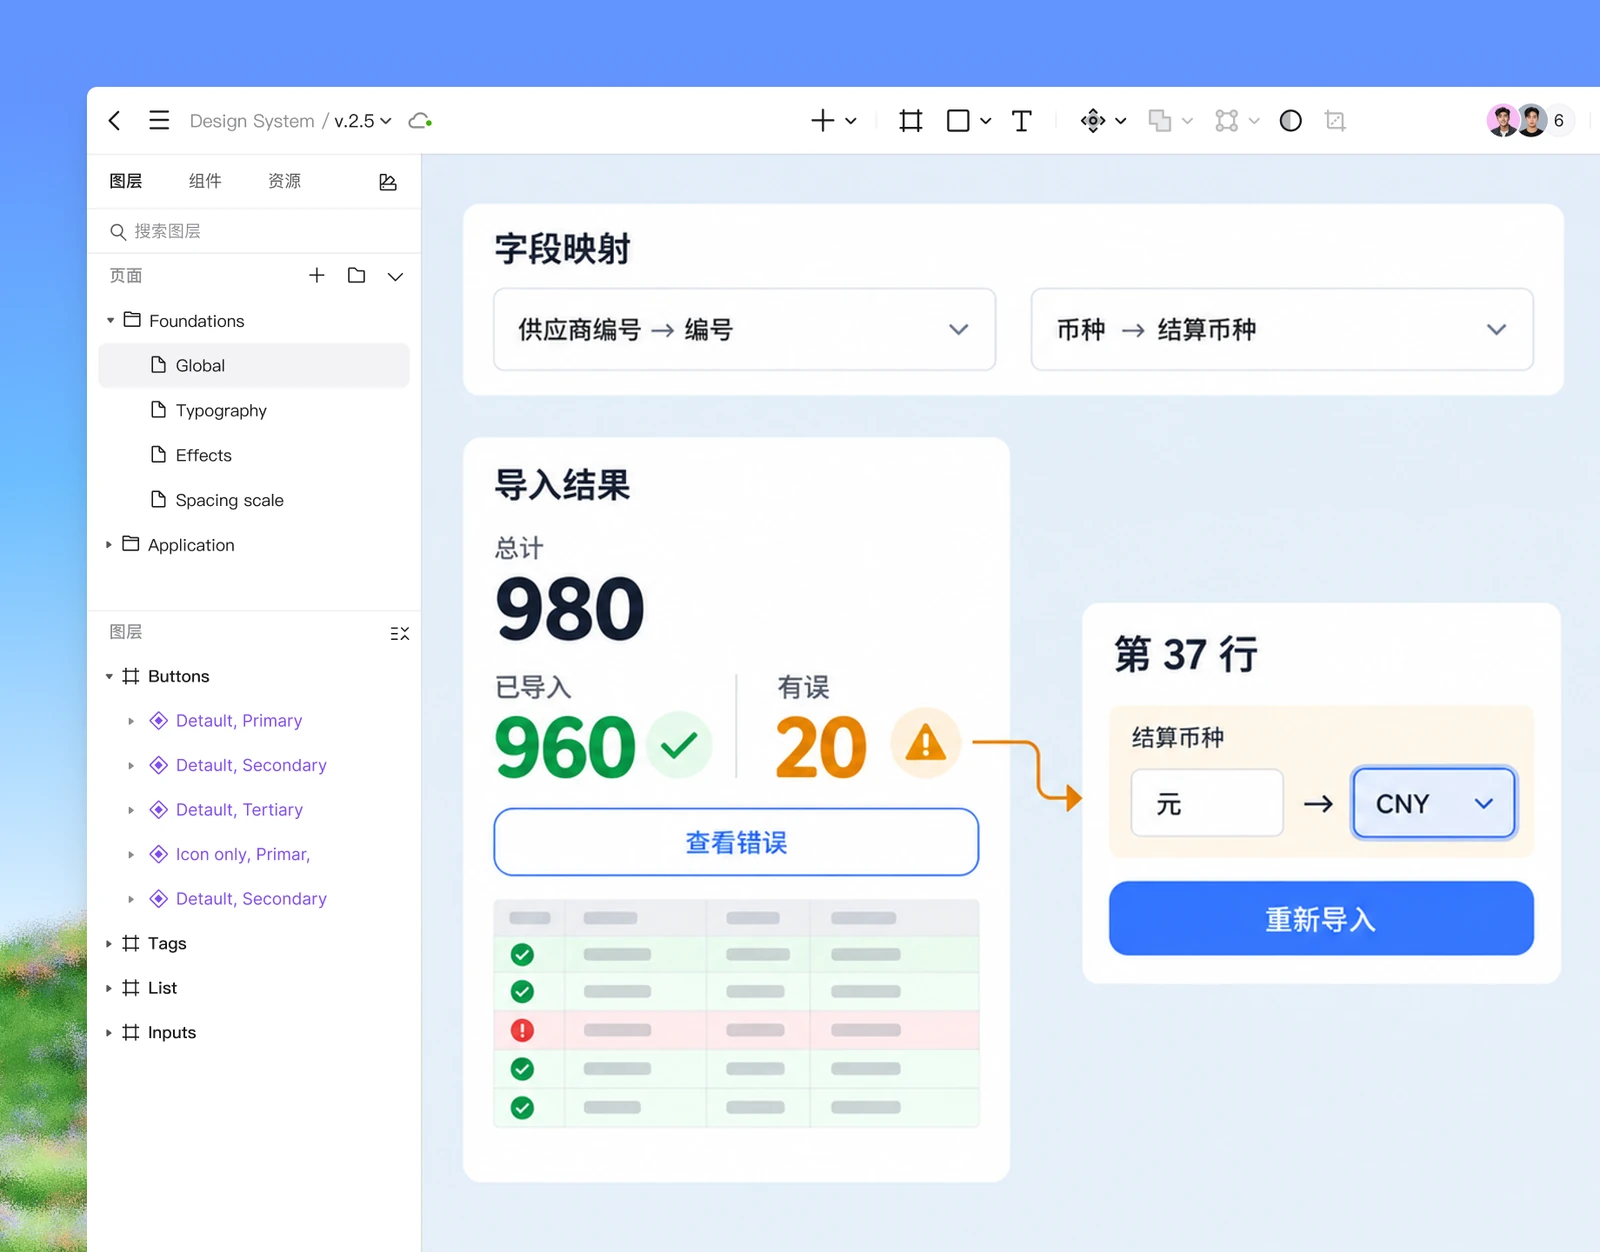This screenshot has width=1600, height=1252.
Task: Collapse the Foundations folder
Action: coord(110,321)
